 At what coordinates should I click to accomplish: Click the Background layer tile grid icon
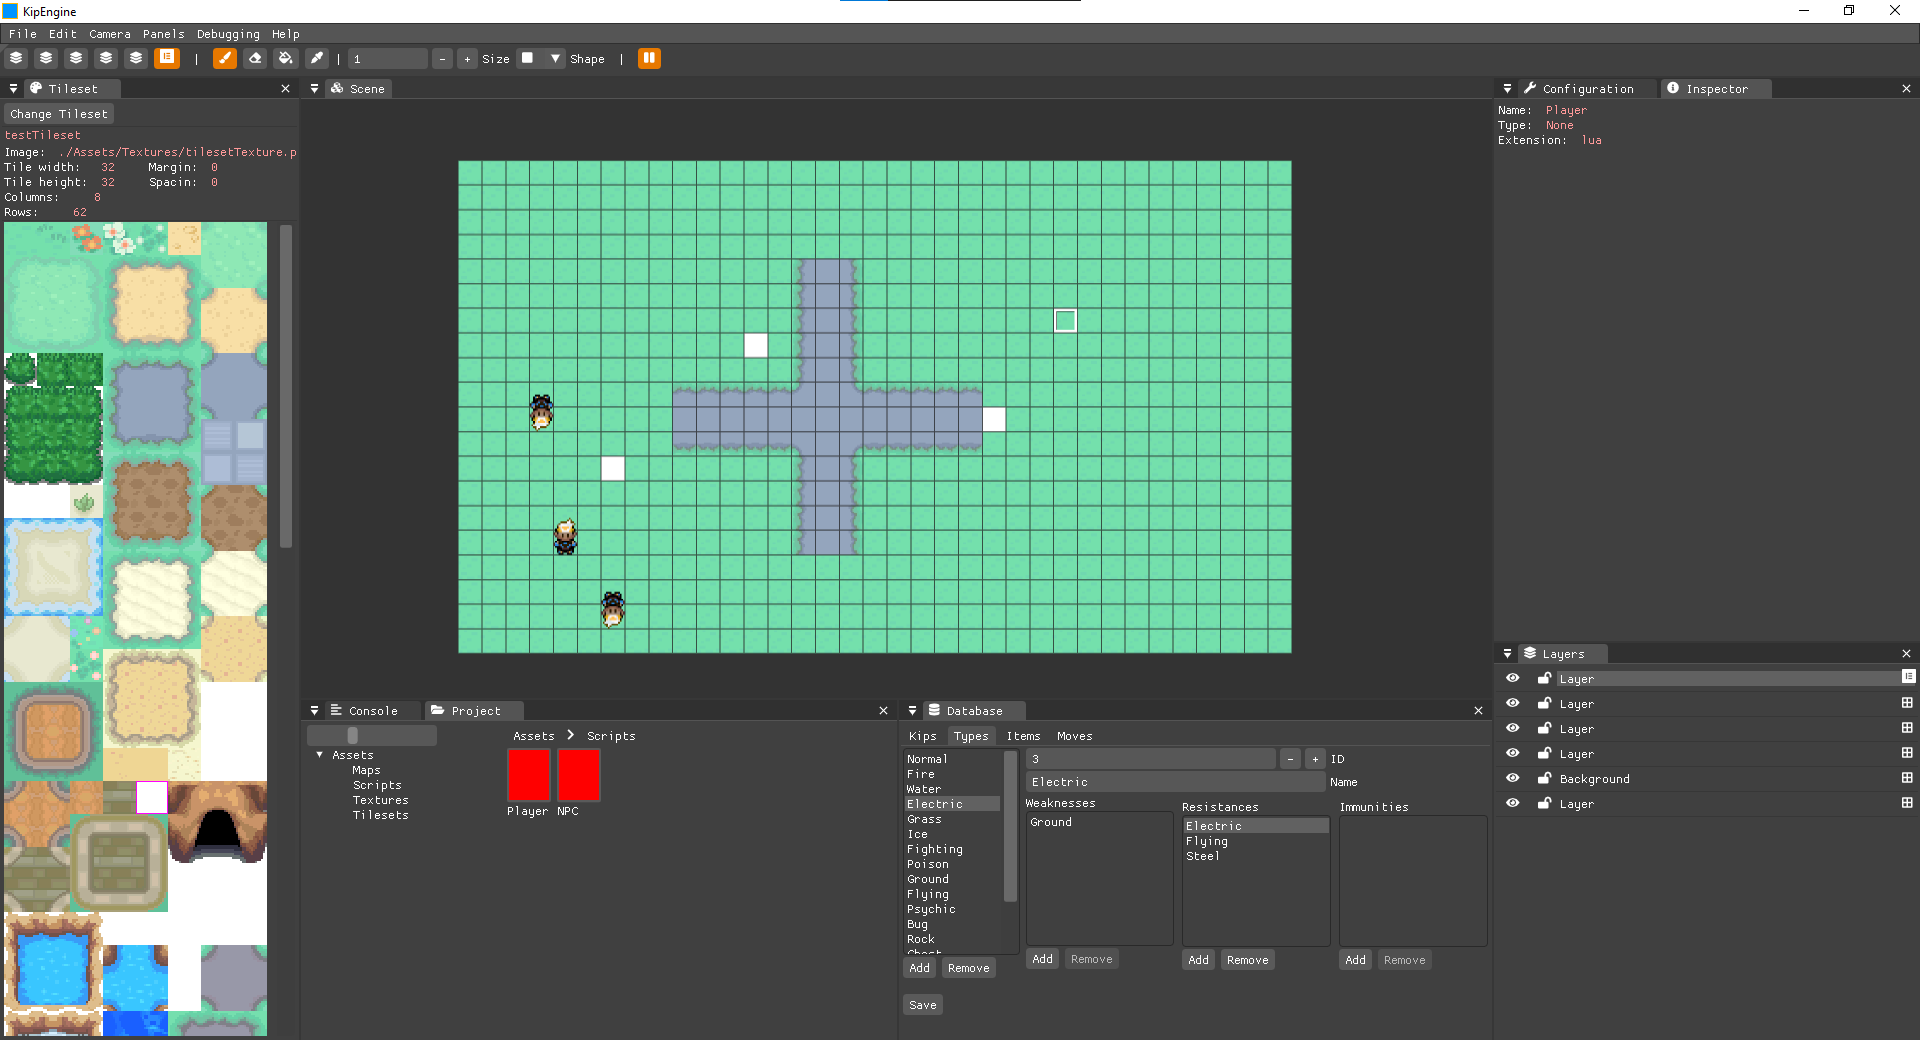[x=1907, y=778]
